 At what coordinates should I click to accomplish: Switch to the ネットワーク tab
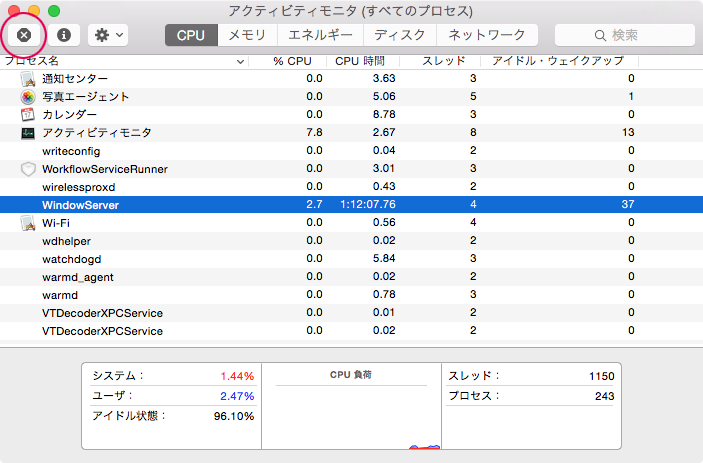pos(487,35)
